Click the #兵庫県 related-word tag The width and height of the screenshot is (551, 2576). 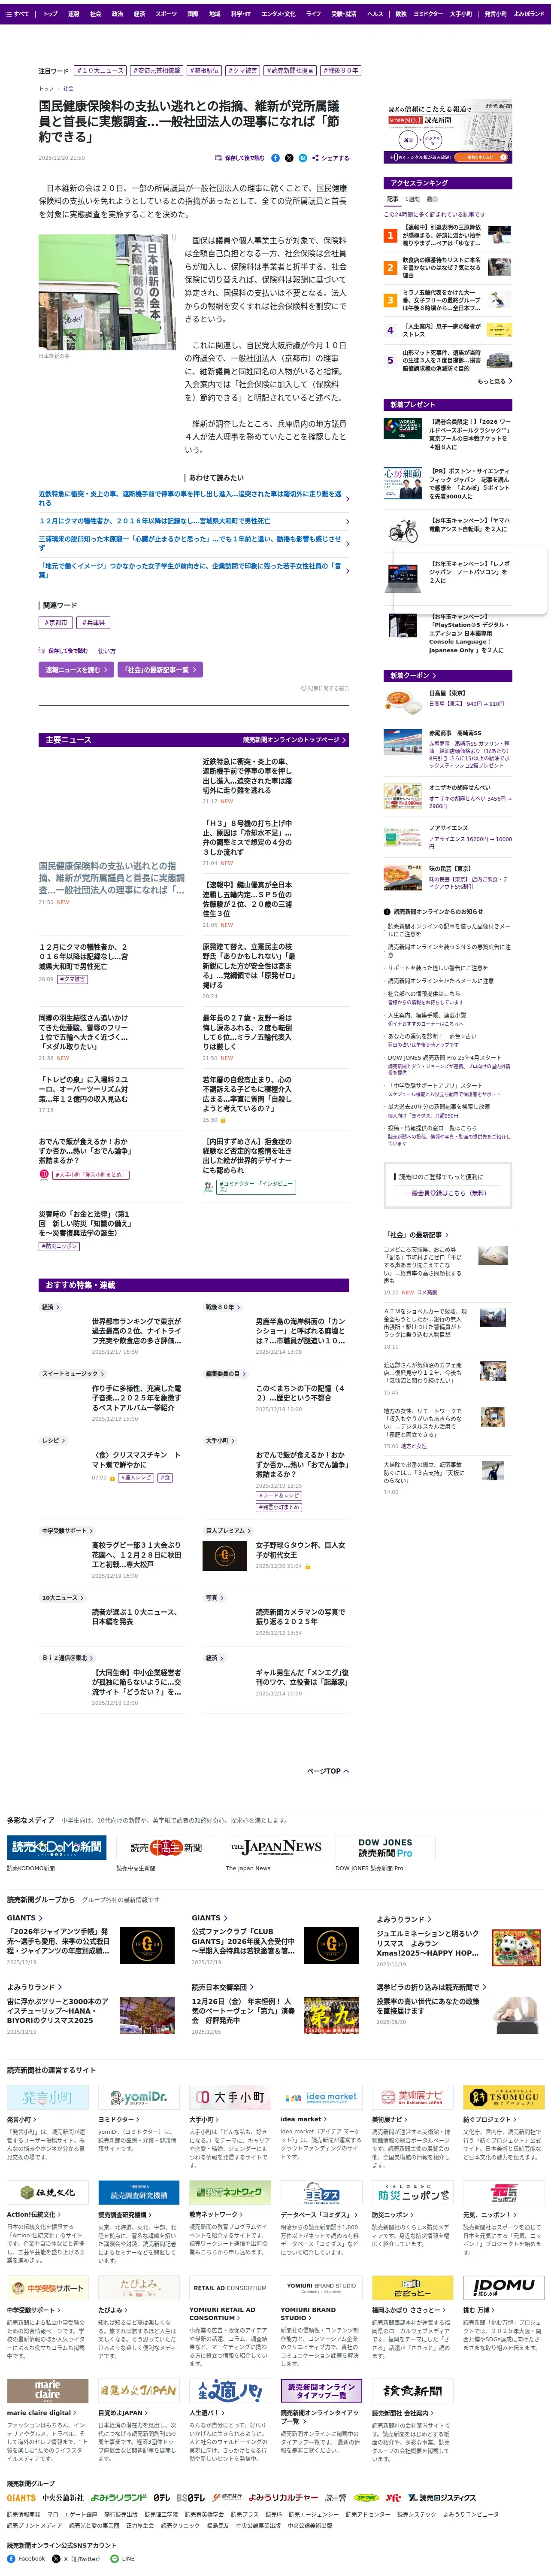coord(93,623)
